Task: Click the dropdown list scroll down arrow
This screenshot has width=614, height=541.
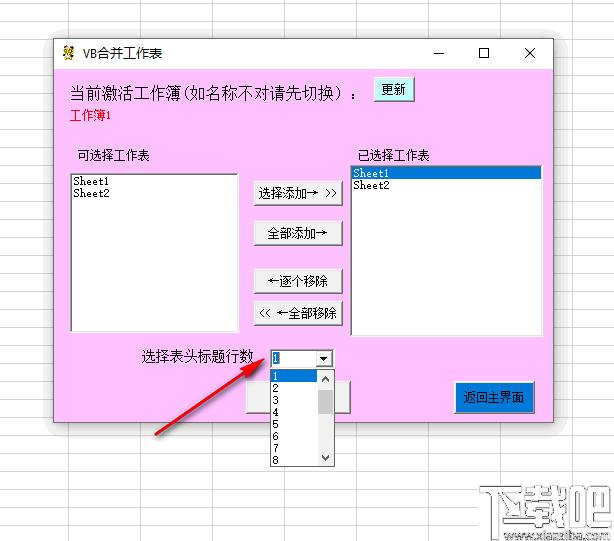Action: pyautogui.click(x=325, y=457)
